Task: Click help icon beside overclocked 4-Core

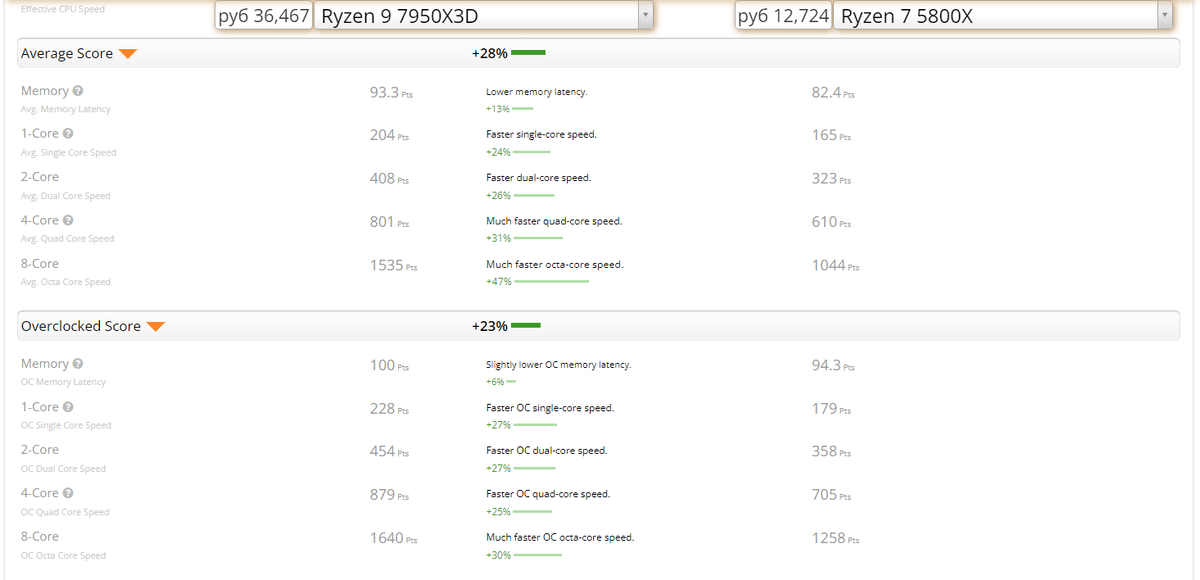Action: tap(68, 493)
